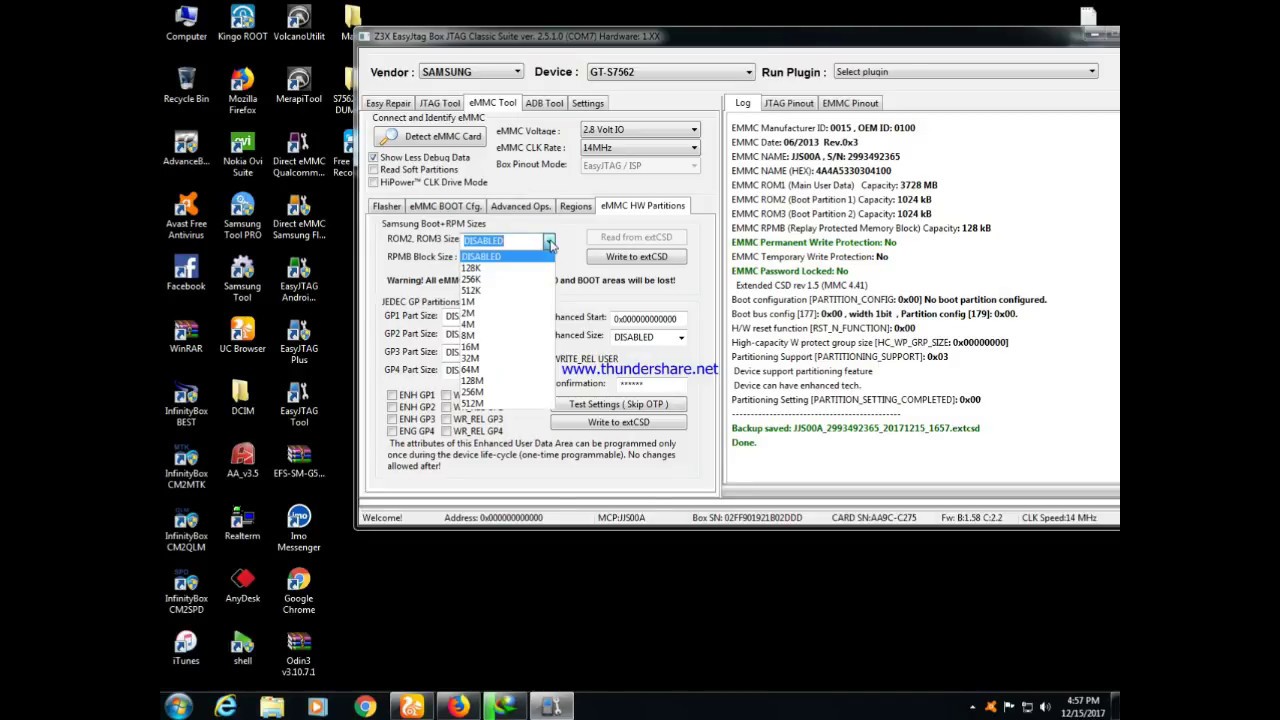Switch to the ADB Tool tab
Image resolution: width=1280 pixels, height=720 pixels.
(544, 104)
